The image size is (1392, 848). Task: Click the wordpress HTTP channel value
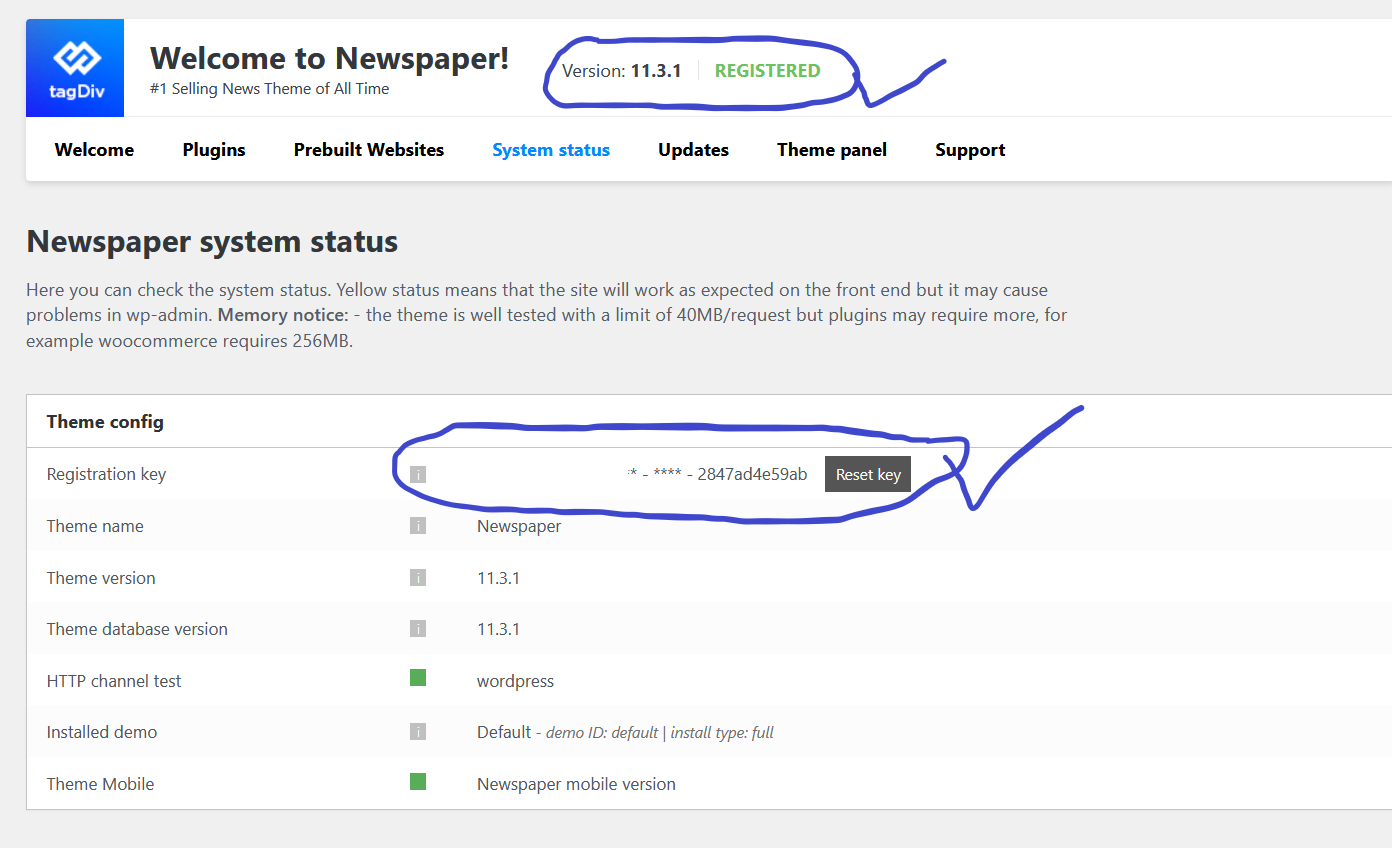515,681
